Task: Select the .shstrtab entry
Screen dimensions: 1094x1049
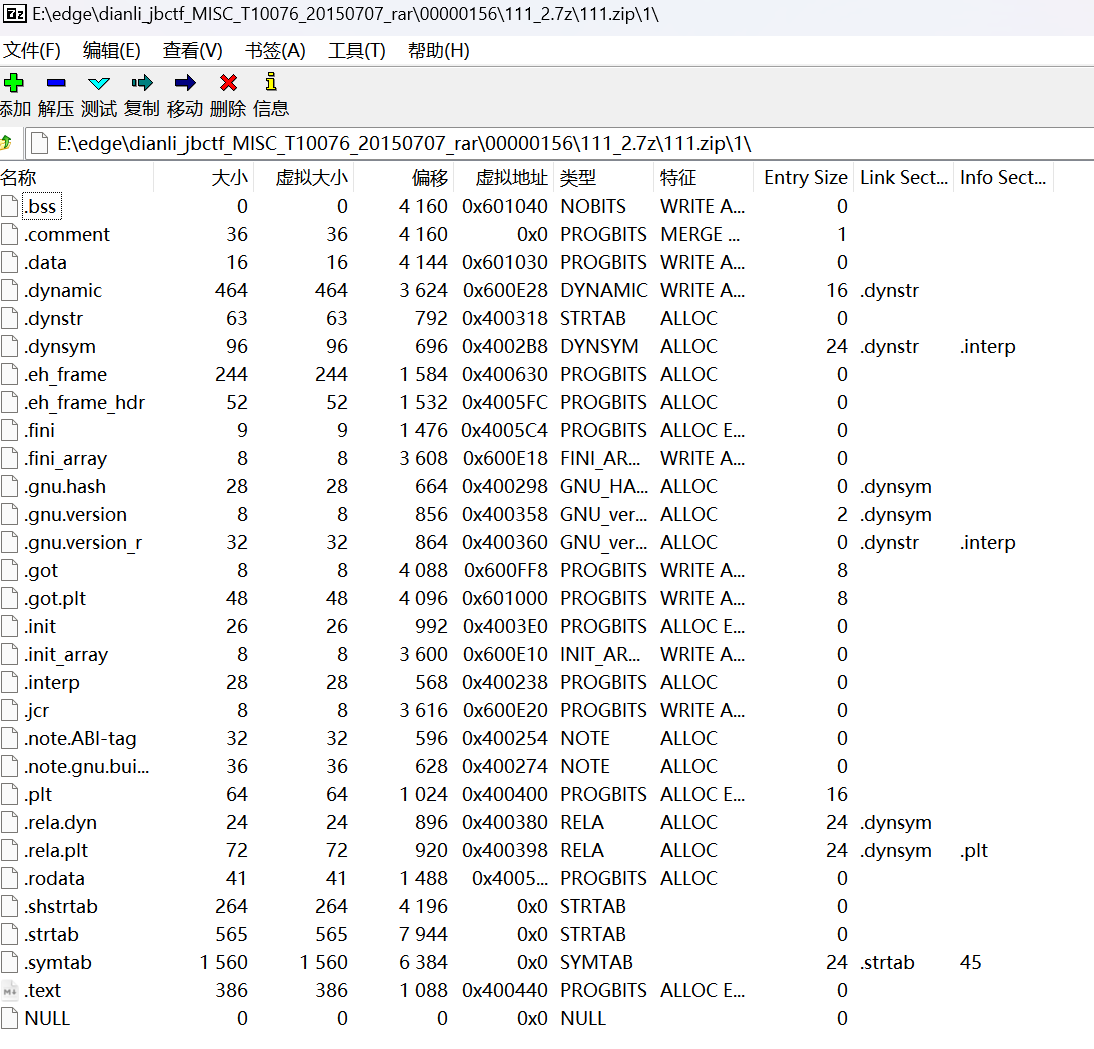Action: [x=61, y=907]
